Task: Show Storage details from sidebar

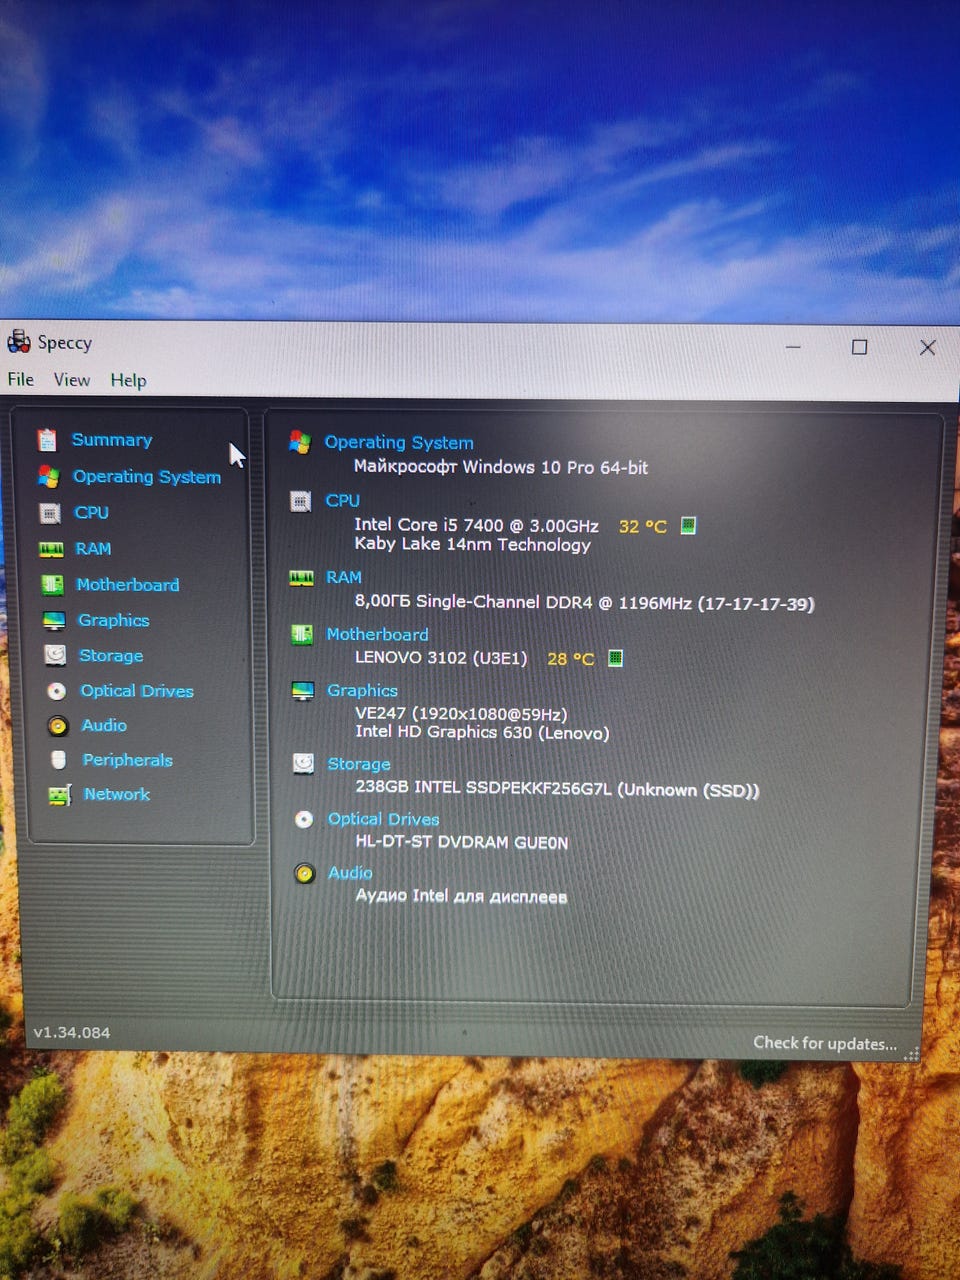Action: click(x=111, y=656)
